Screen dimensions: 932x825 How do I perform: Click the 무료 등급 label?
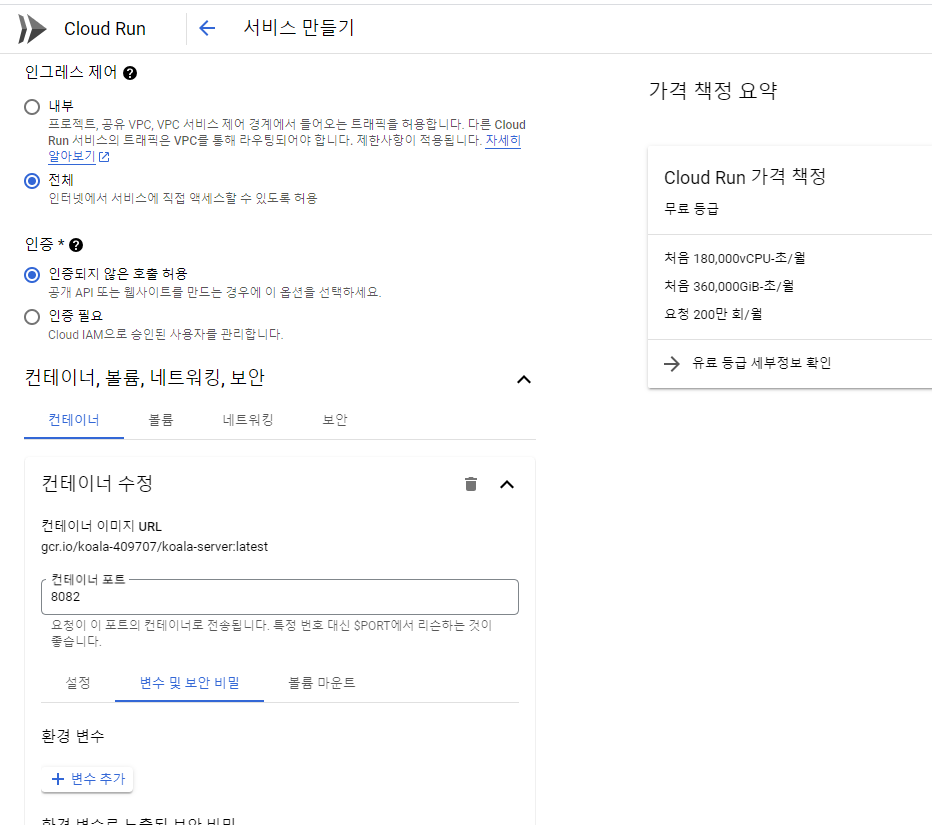point(691,209)
